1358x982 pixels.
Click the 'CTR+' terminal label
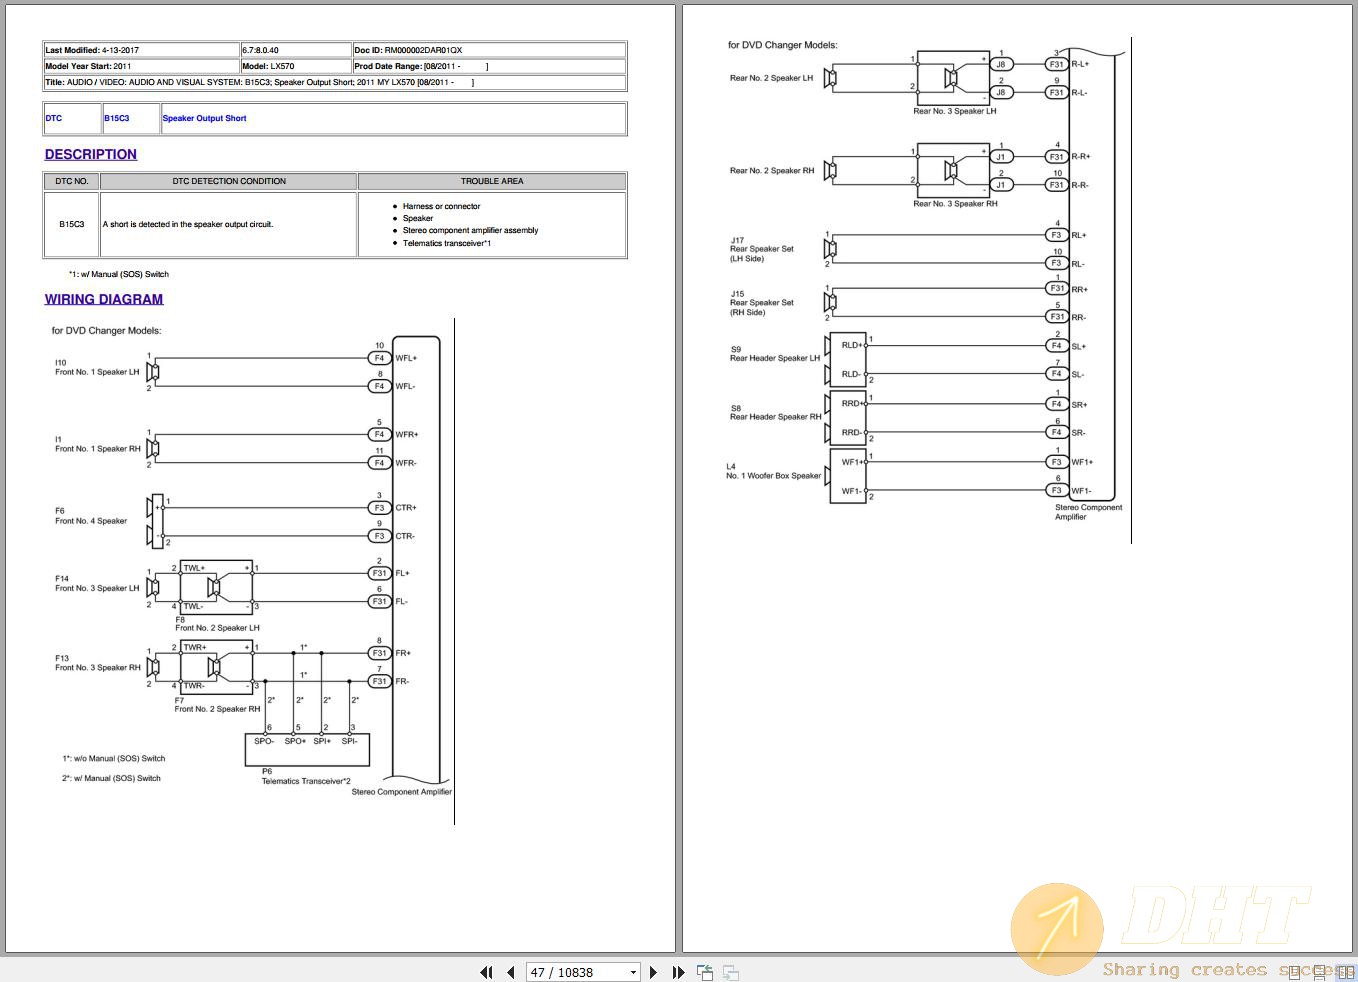tap(406, 508)
